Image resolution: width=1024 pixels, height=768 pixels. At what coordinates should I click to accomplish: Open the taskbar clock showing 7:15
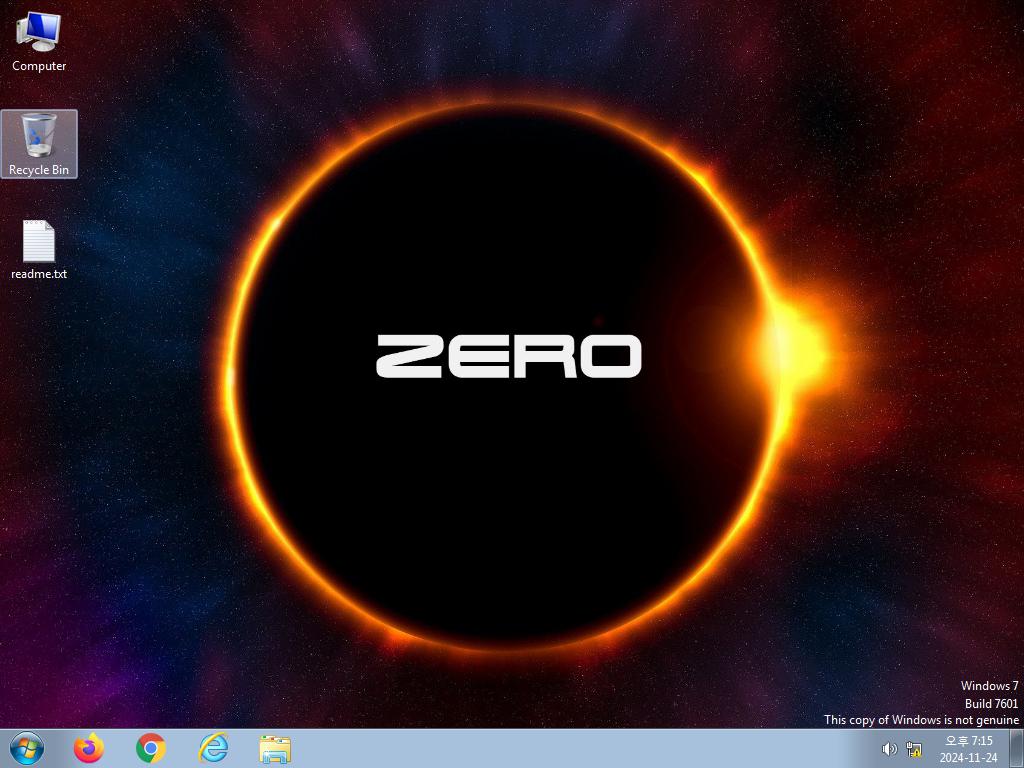coord(968,749)
